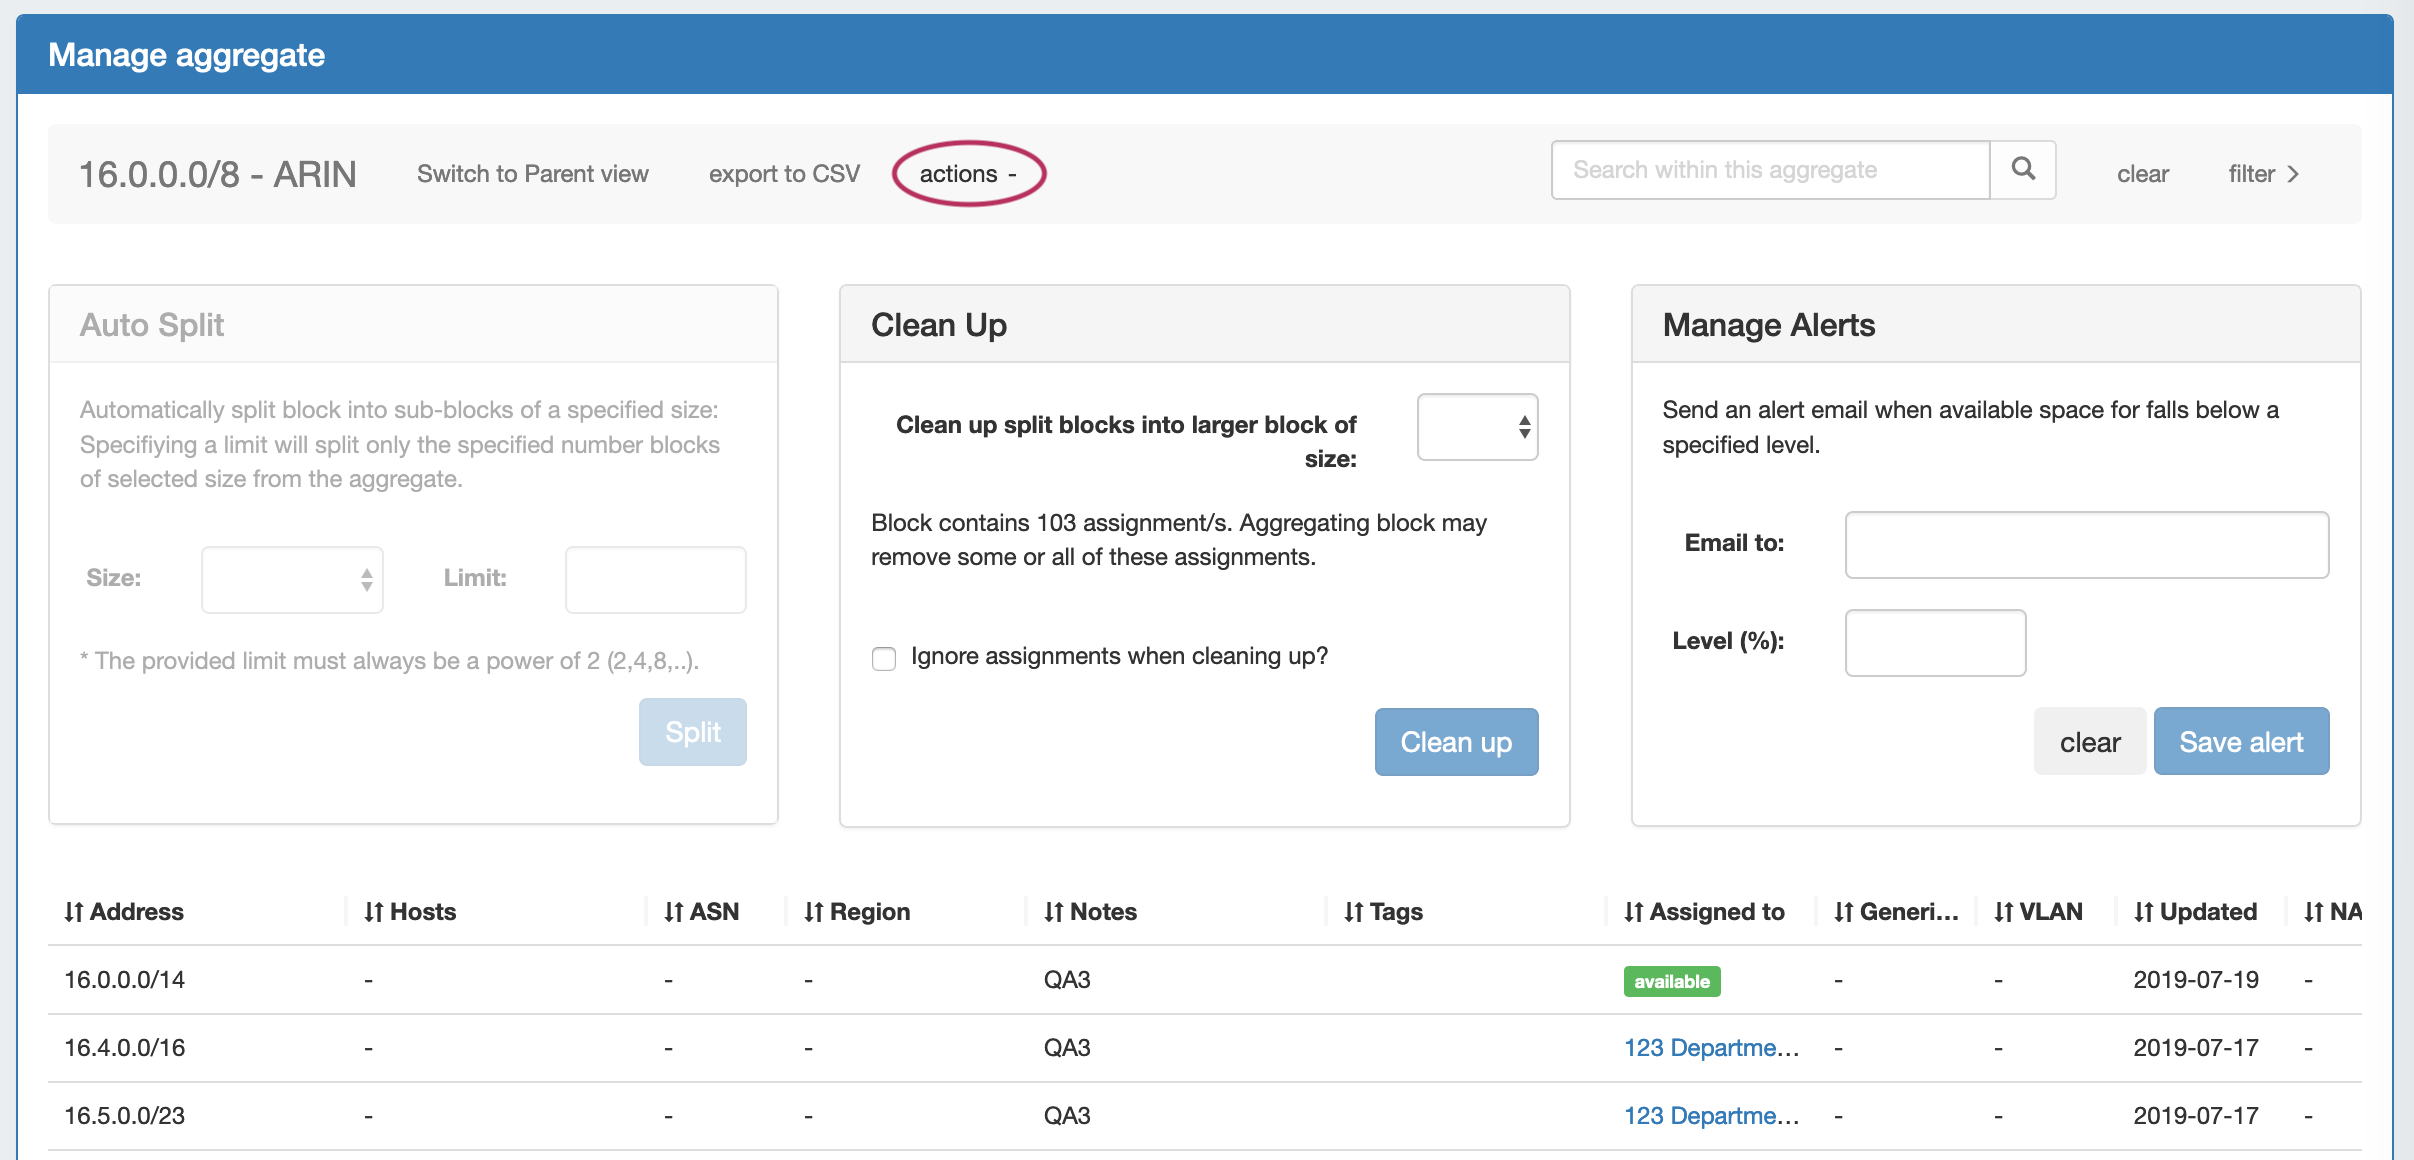Open the Auto Split Size dropdown
This screenshot has height=1160, width=2414.
coord(292,579)
